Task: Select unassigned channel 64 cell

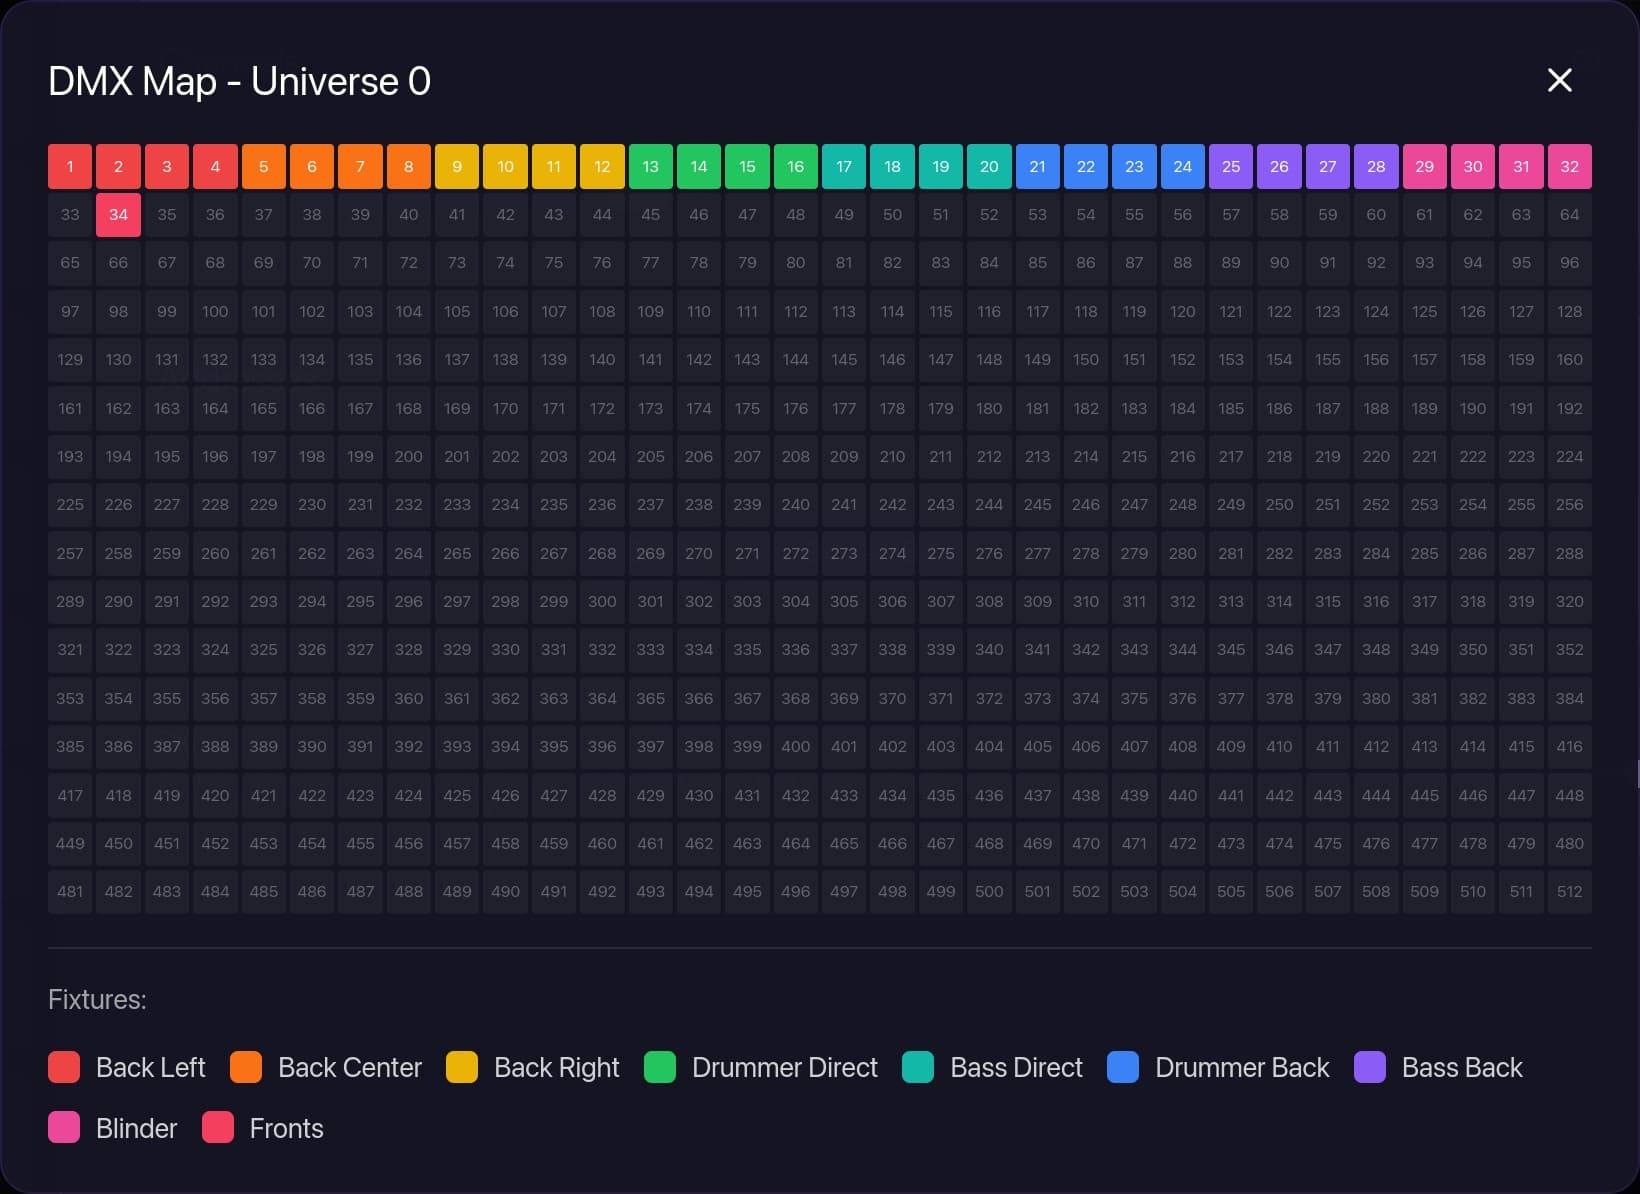Action: [x=1570, y=215]
